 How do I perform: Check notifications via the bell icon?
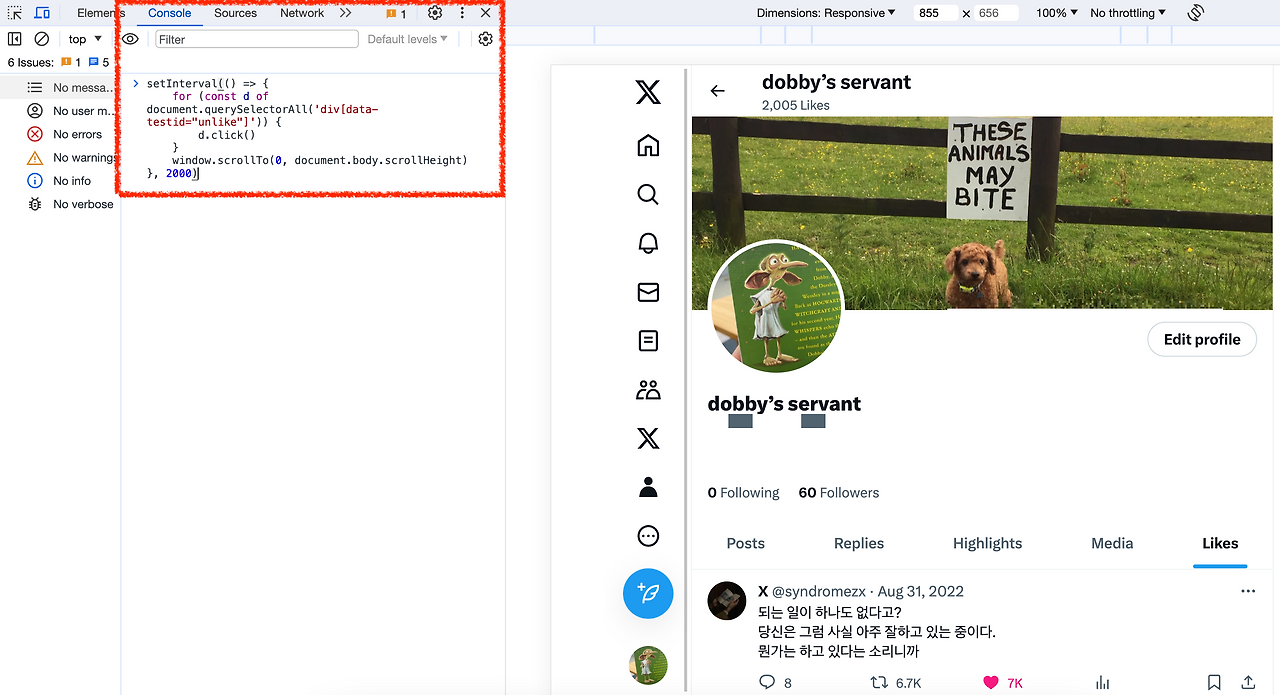click(x=648, y=243)
